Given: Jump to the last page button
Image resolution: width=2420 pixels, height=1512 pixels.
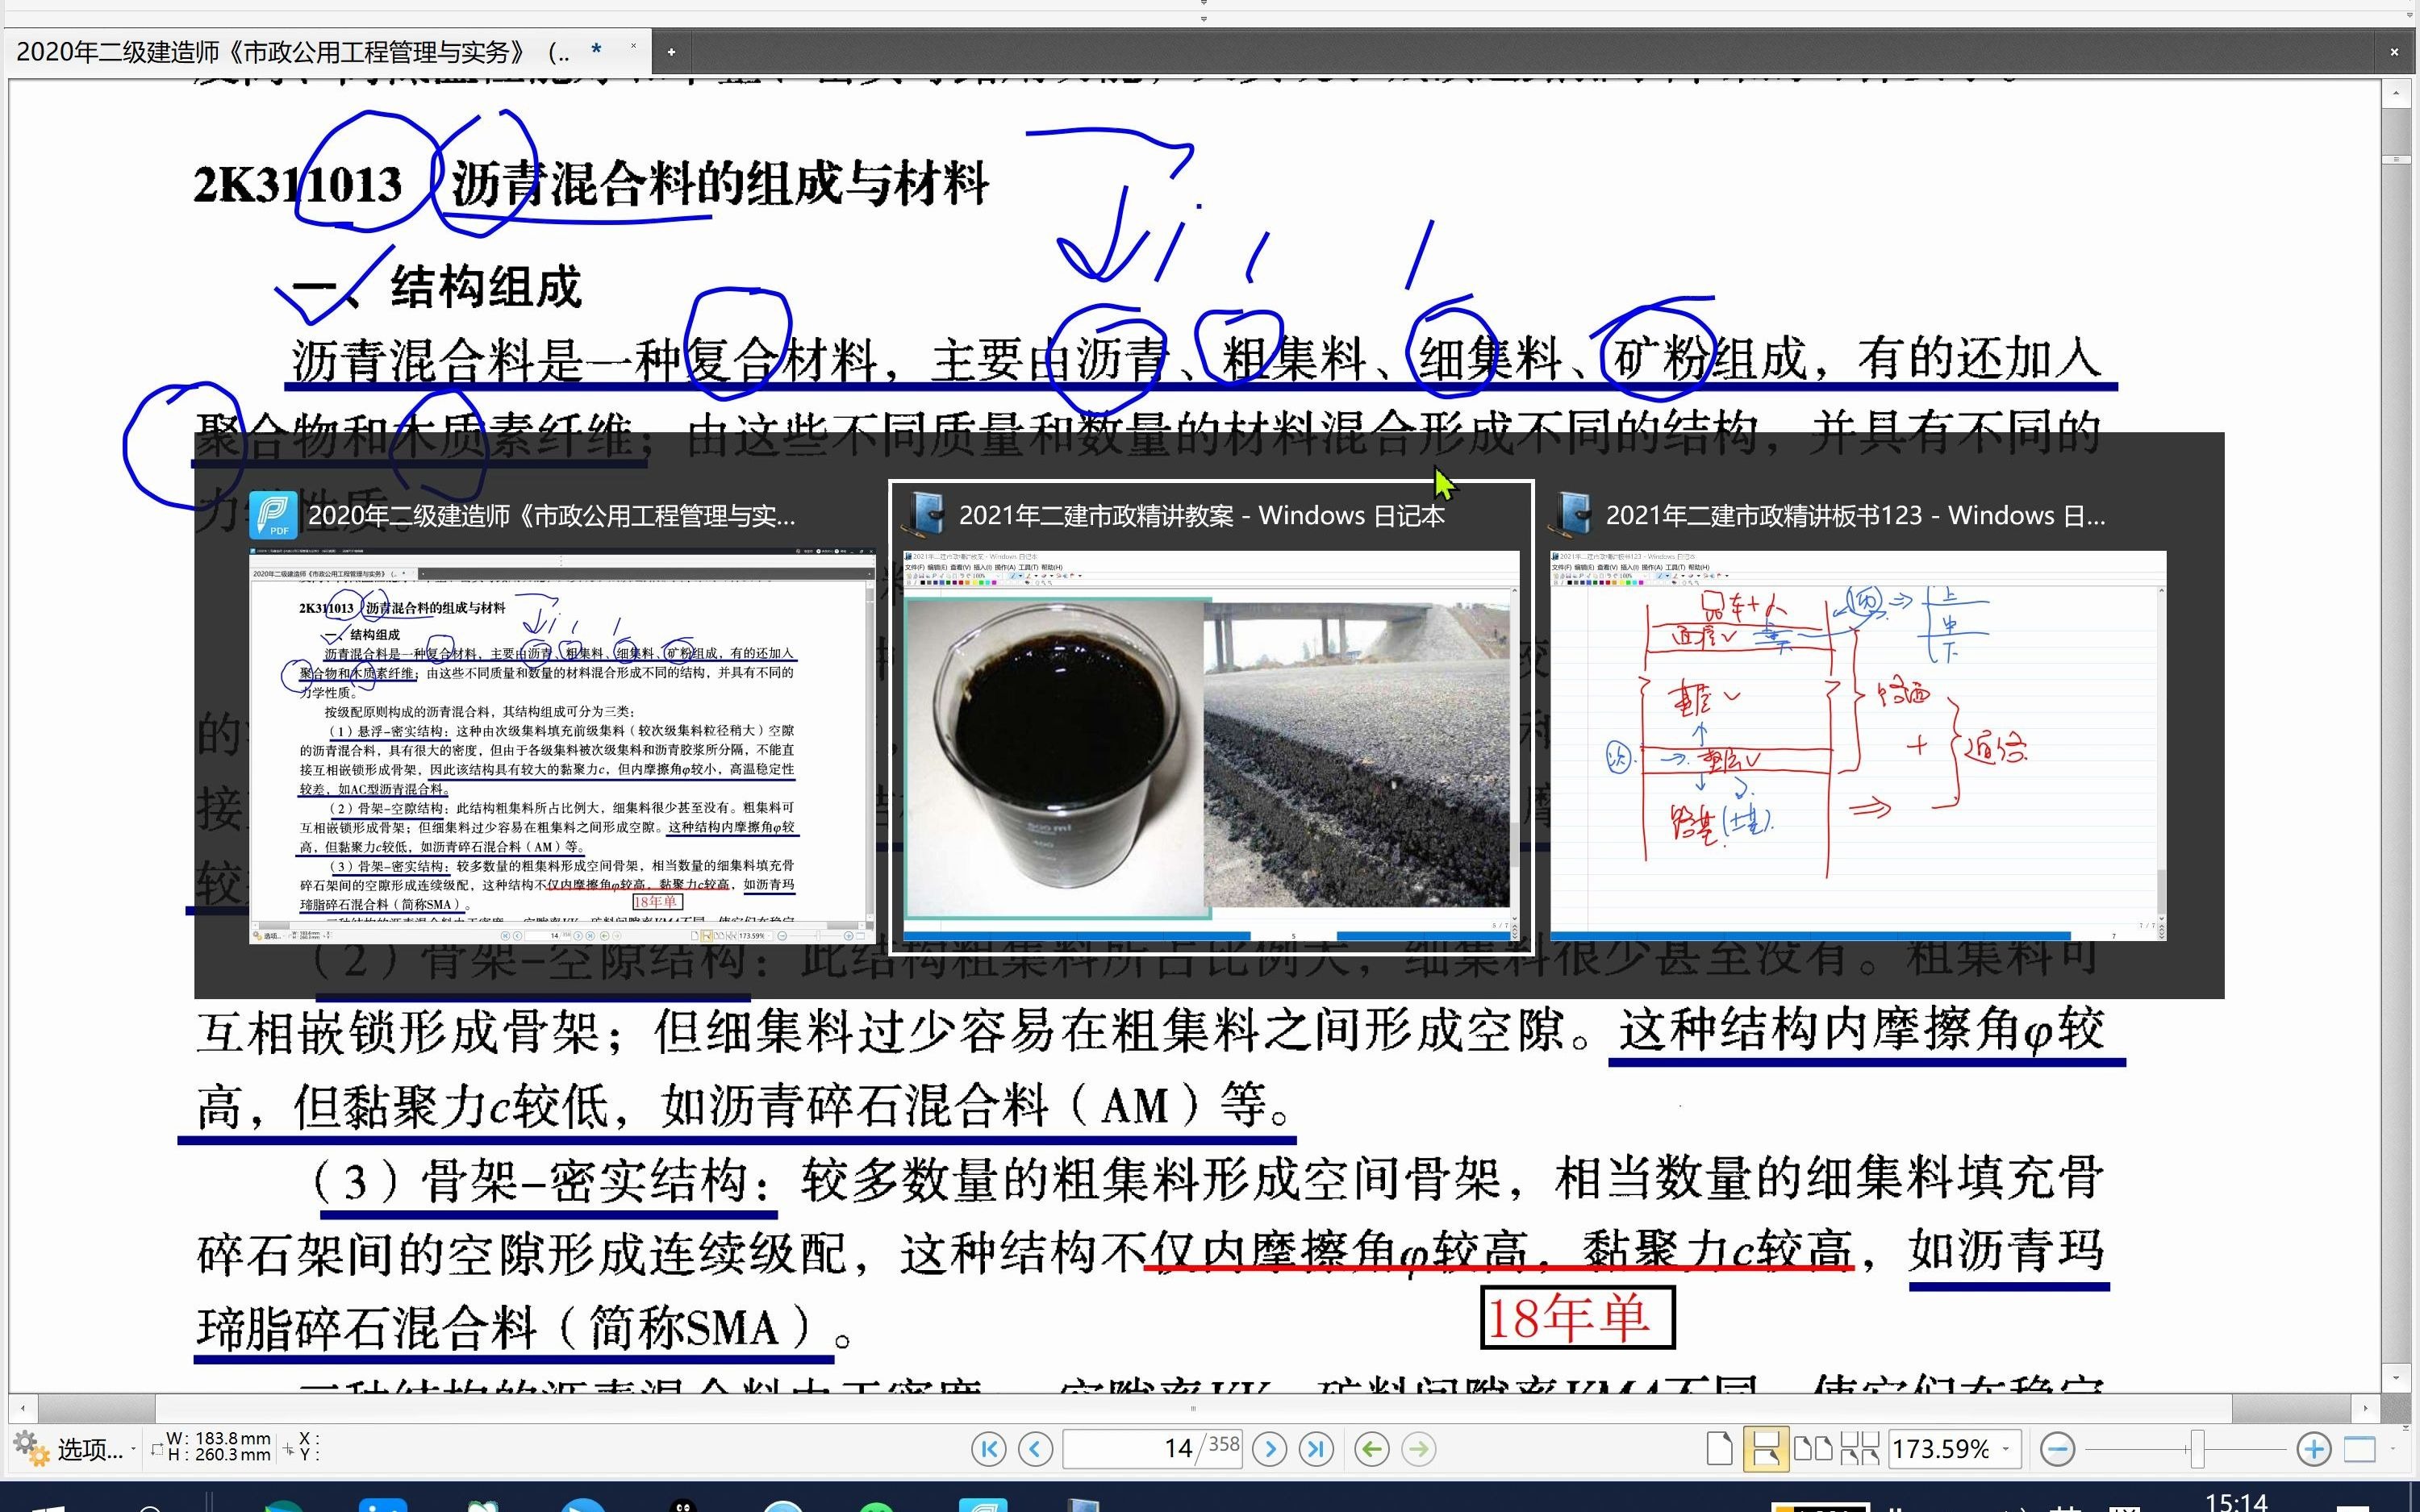Looking at the screenshot, I should coord(1316,1448).
